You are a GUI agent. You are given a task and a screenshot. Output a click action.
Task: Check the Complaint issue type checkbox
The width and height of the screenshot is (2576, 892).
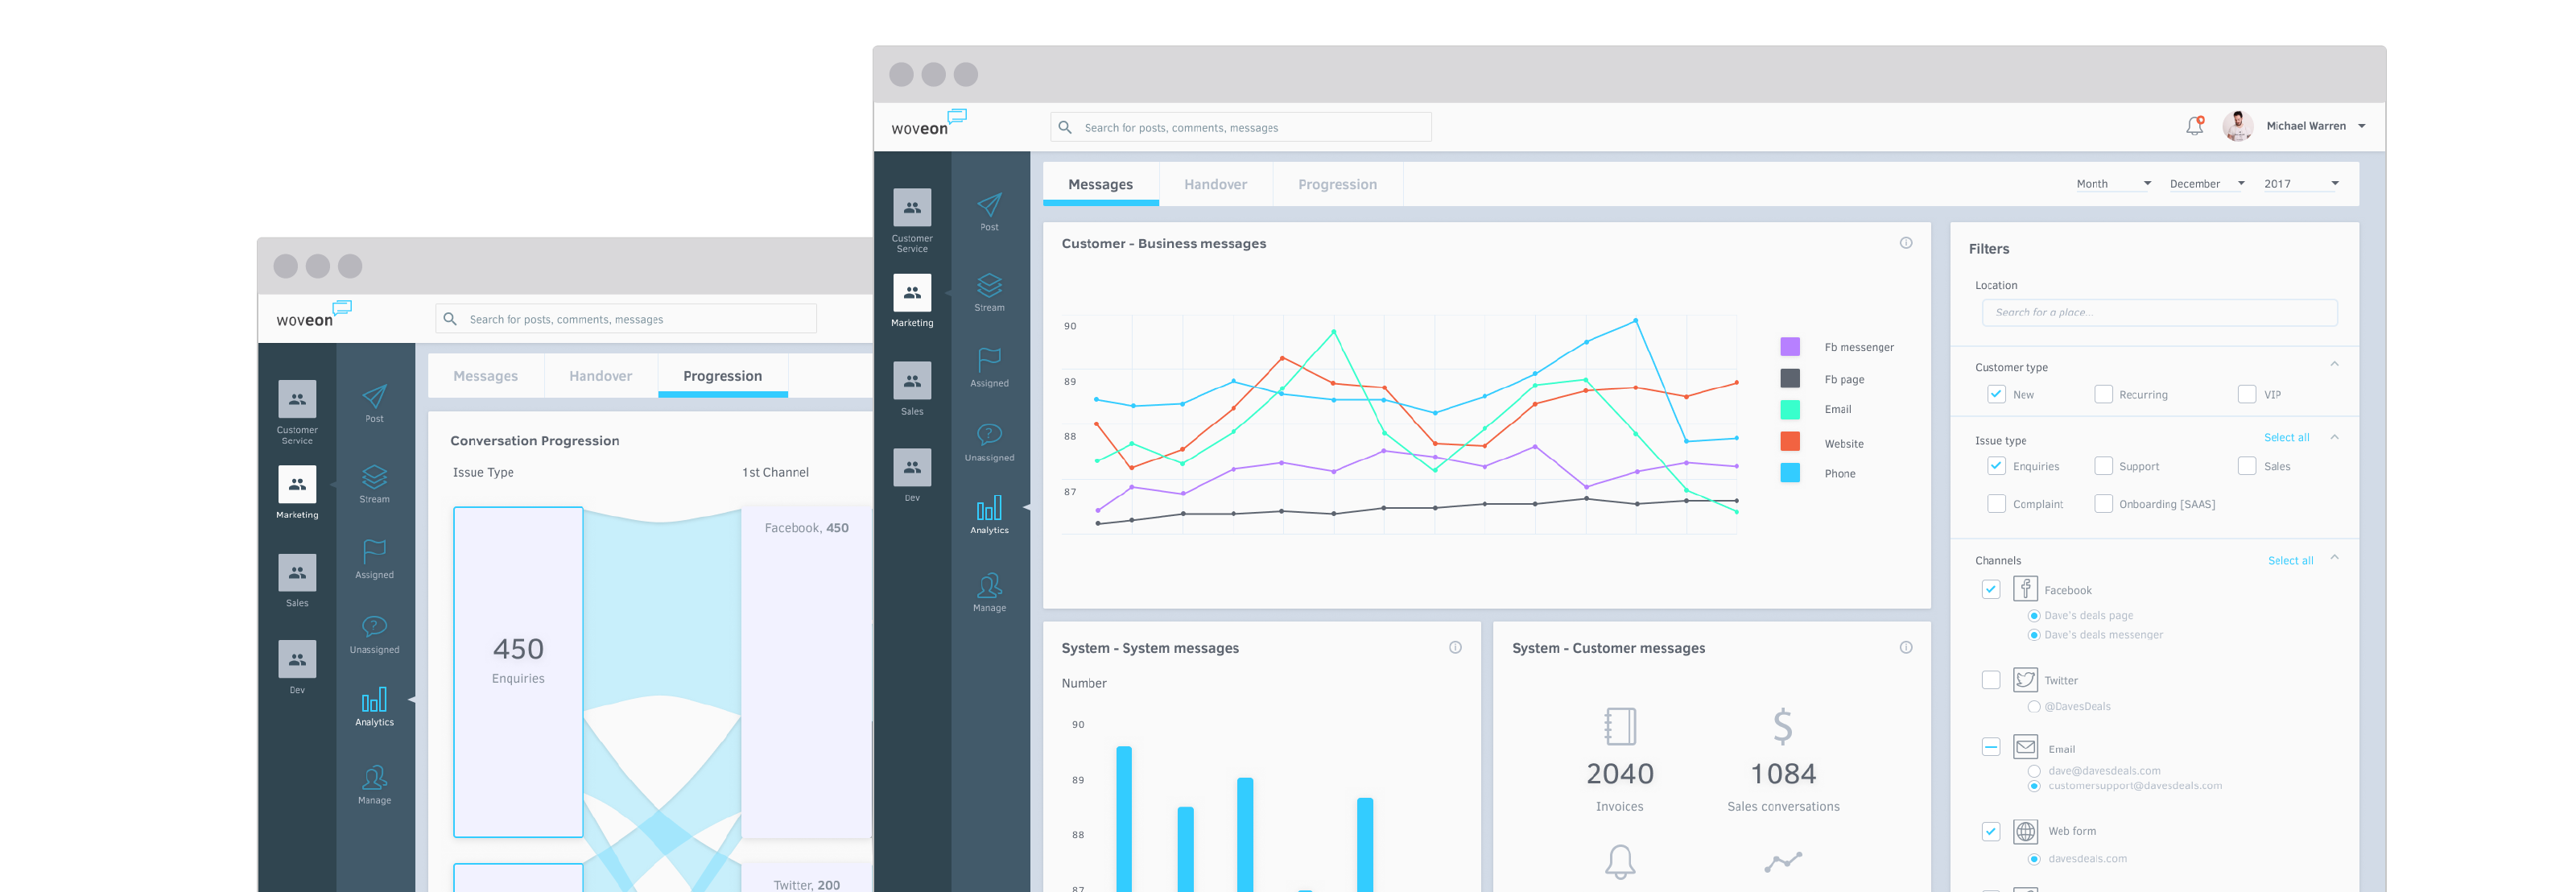pyautogui.click(x=1996, y=504)
